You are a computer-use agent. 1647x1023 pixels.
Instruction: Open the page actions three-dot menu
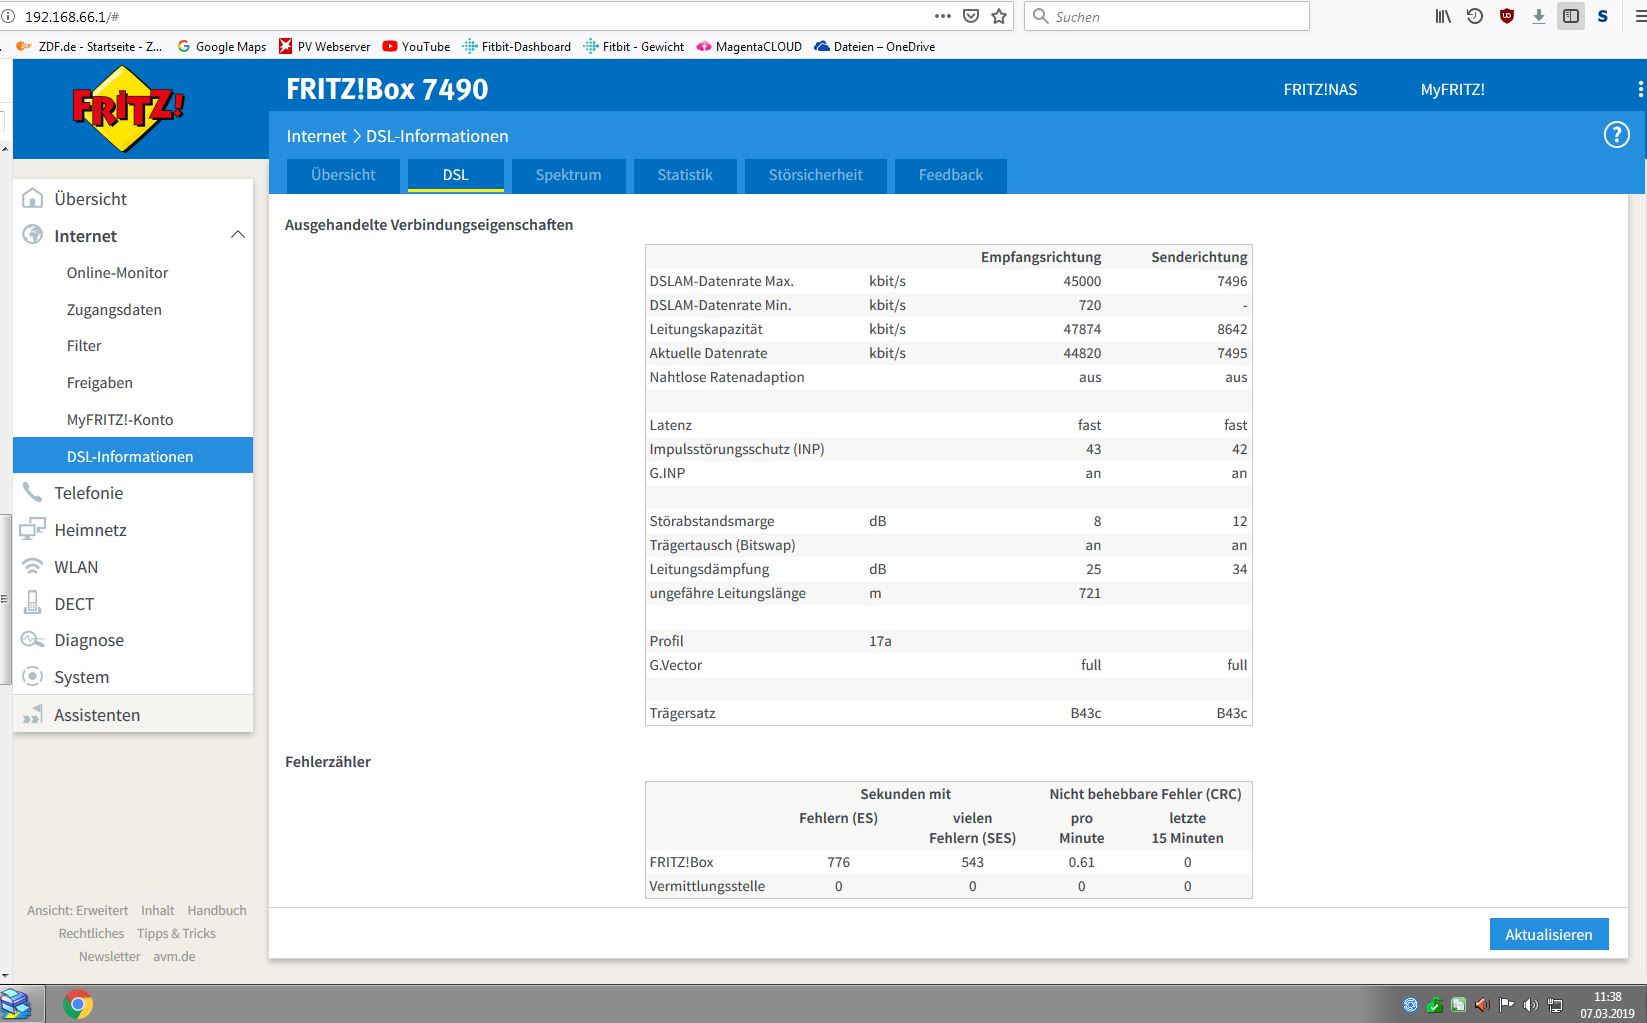point(942,16)
